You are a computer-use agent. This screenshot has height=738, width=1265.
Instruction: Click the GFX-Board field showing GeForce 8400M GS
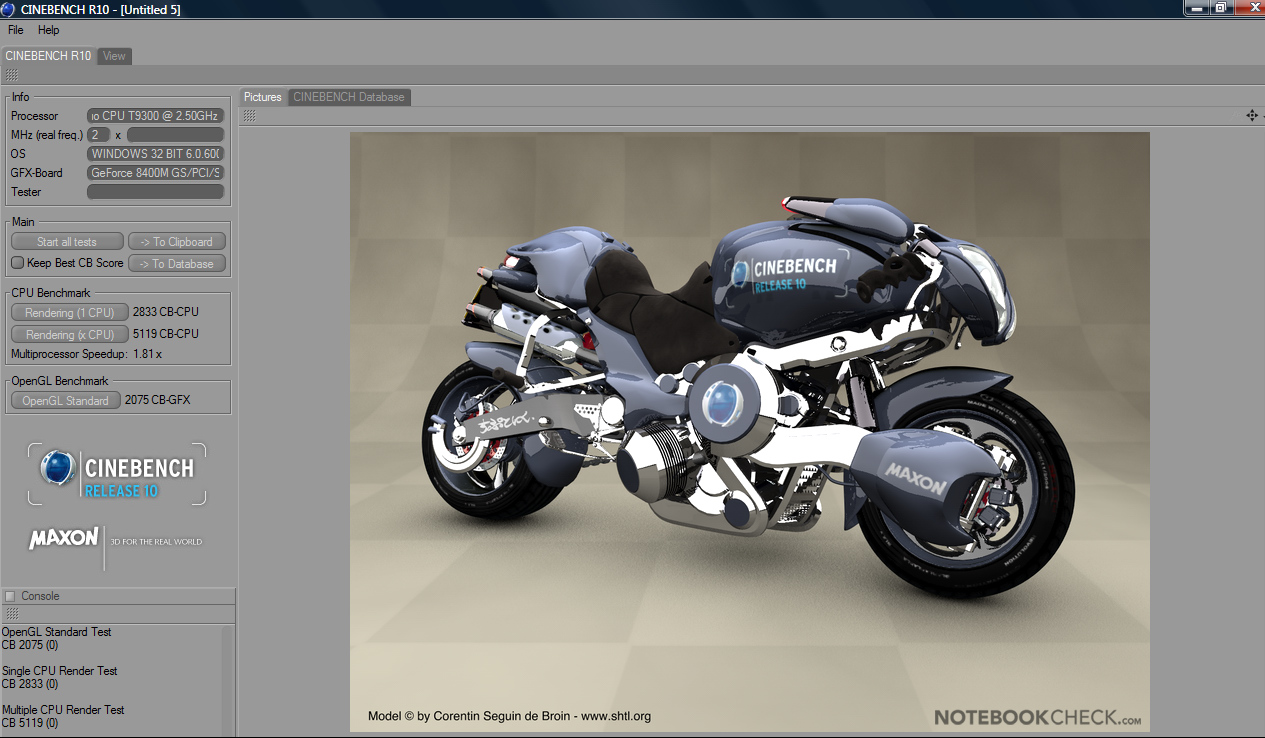point(155,173)
